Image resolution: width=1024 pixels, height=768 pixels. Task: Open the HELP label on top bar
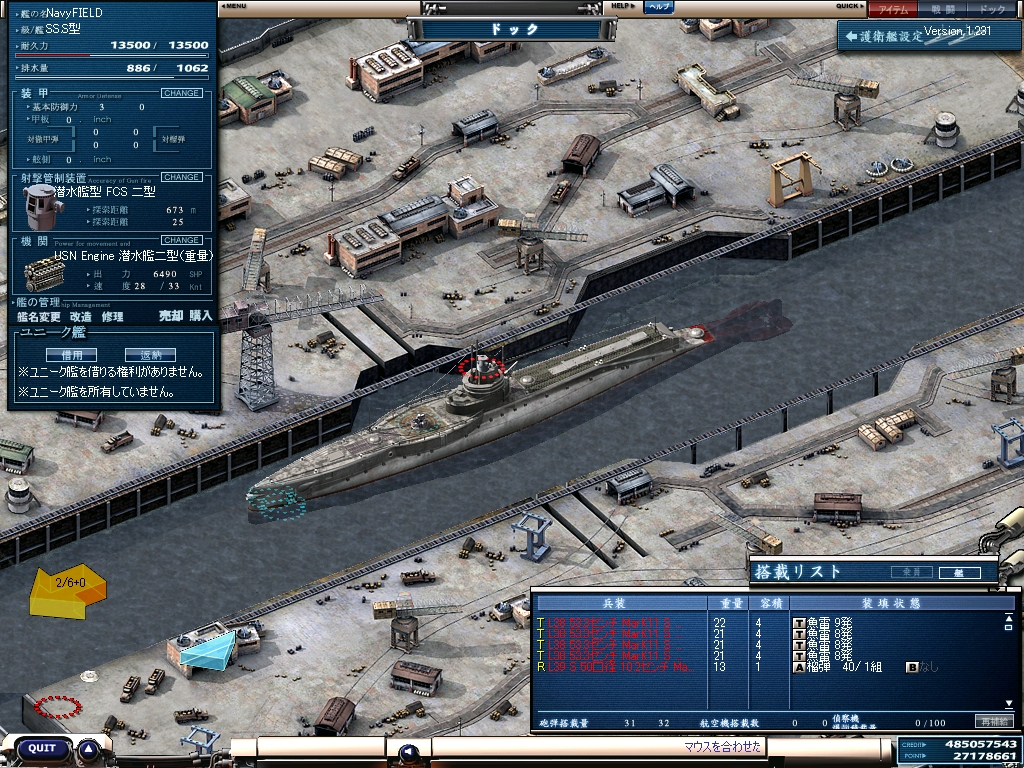click(623, 6)
